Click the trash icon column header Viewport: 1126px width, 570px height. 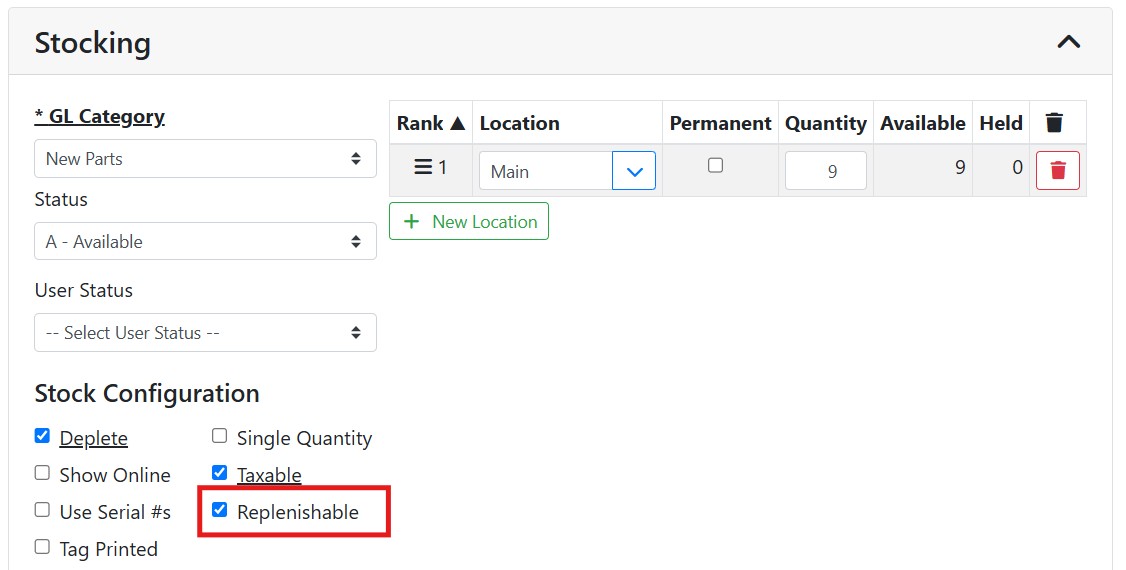[x=1054, y=123]
